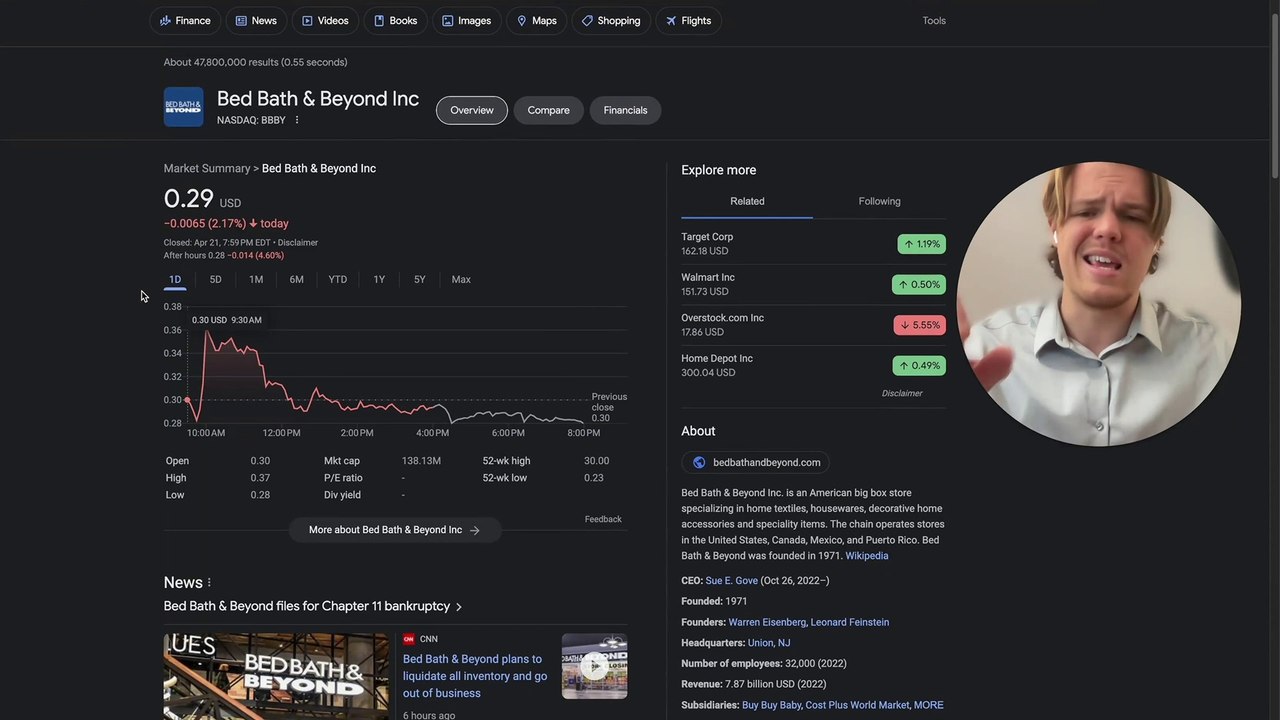Open the Target Corp related stock row

pyautogui.click(x=813, y=244)
